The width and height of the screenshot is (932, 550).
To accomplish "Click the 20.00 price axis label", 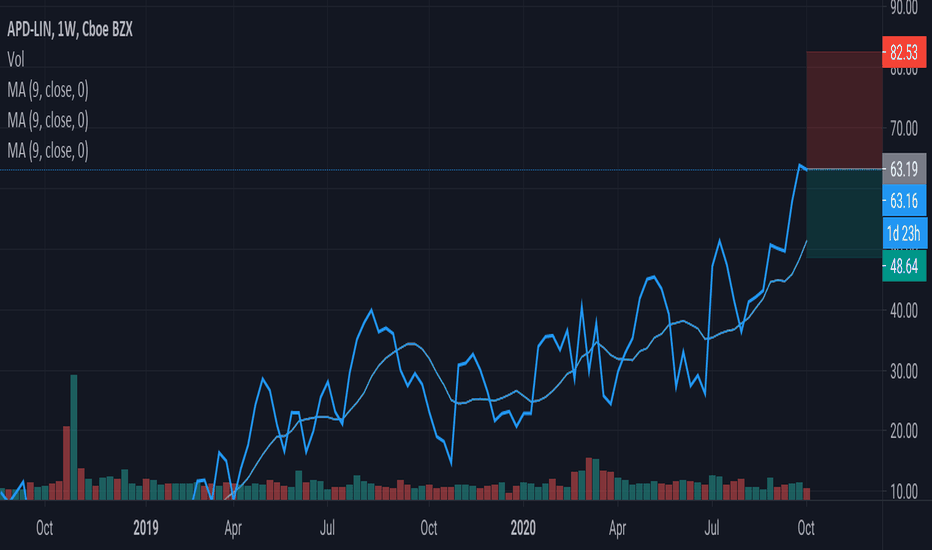I will (x=903, y=432).
